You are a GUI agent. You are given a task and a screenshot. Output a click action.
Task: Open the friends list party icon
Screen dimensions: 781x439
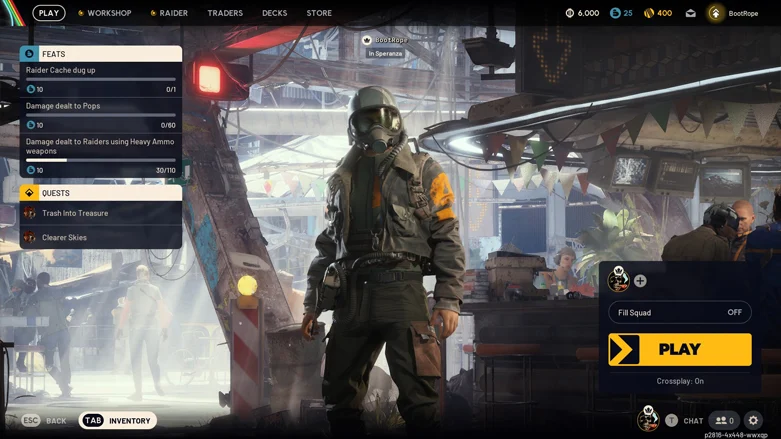pyautogui.click(x=724, y=421)
